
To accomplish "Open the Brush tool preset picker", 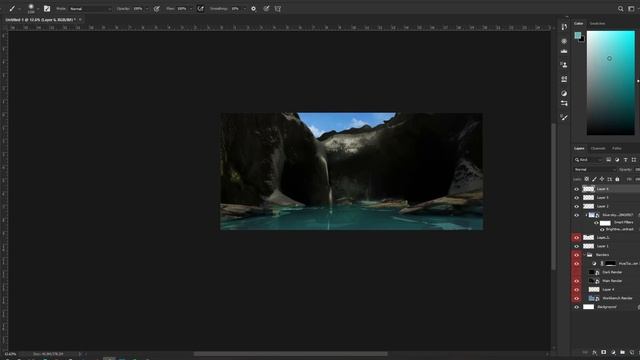I will [x=13, y=9].
